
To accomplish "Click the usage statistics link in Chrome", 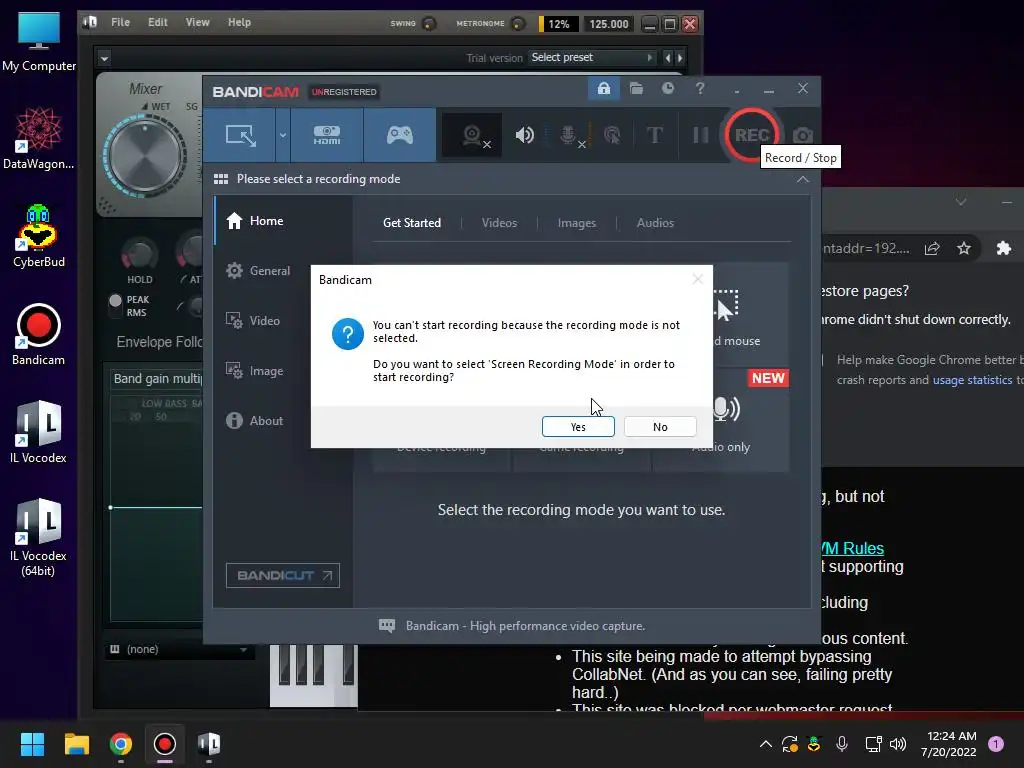I will [x=972, y=380].
